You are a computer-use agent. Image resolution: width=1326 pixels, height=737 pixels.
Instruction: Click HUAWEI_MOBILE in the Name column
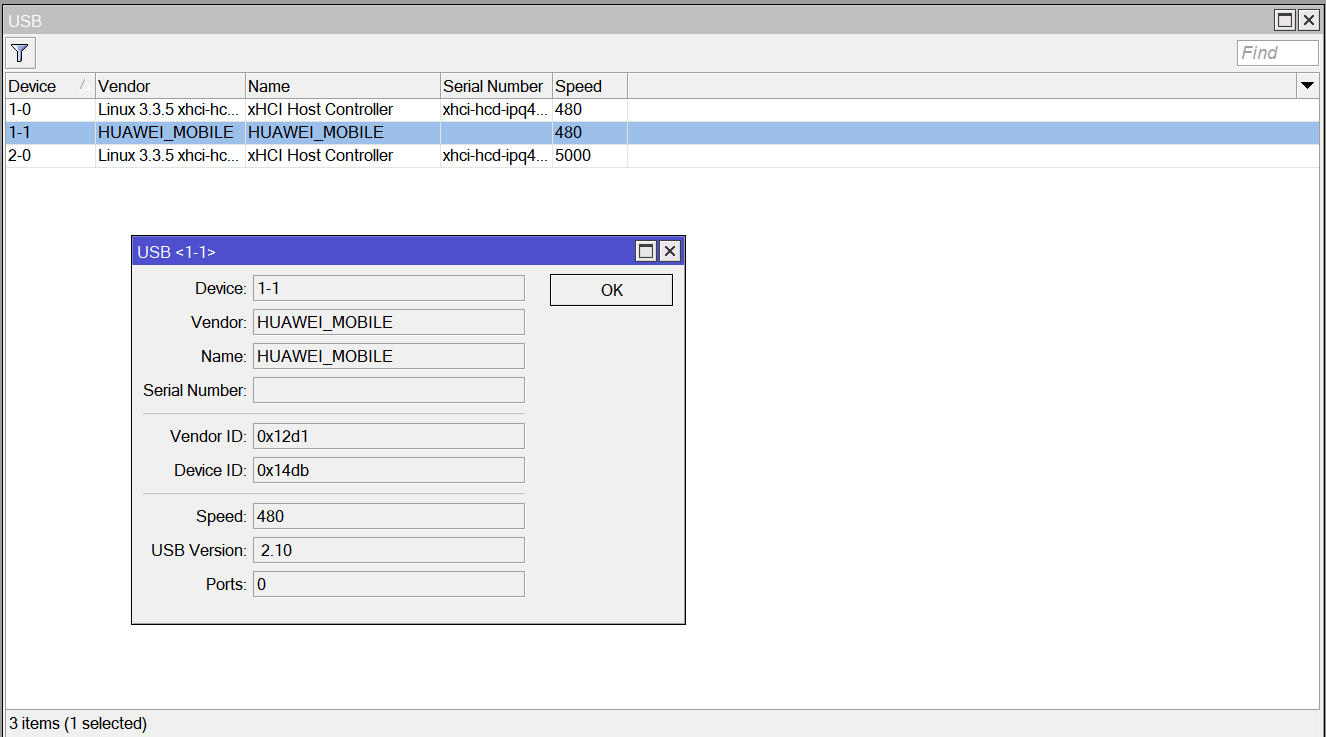(316, 132)
